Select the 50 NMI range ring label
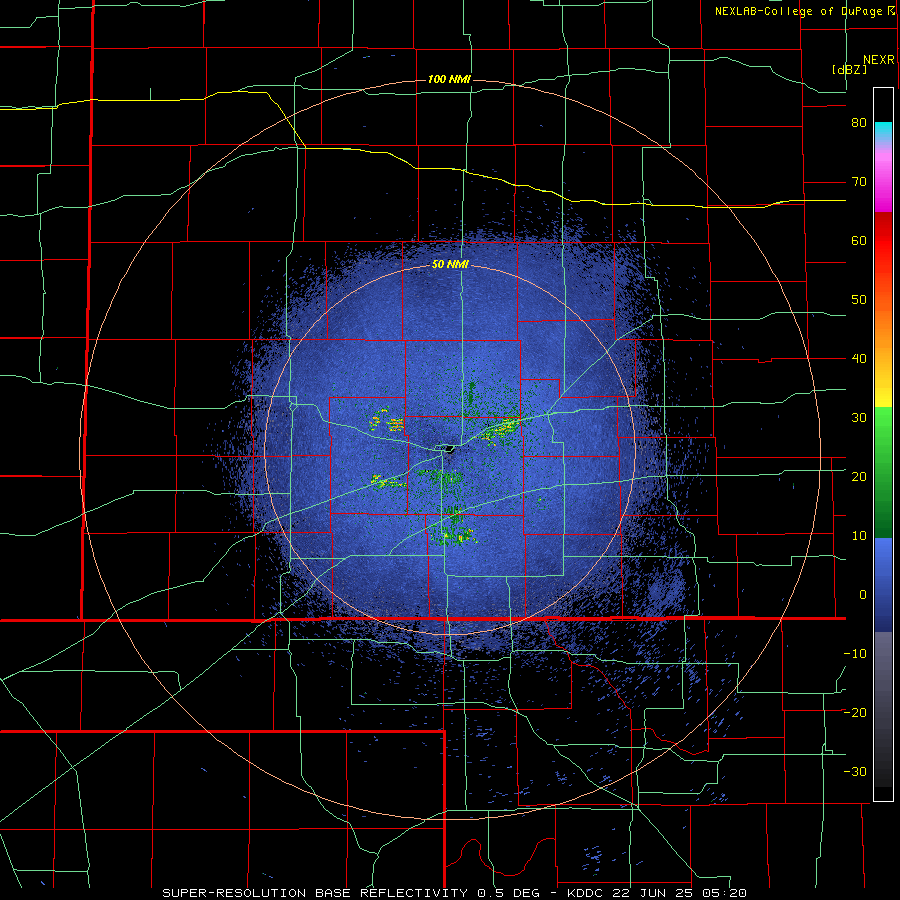Screen dimensions: 900x900 point(451,265)
